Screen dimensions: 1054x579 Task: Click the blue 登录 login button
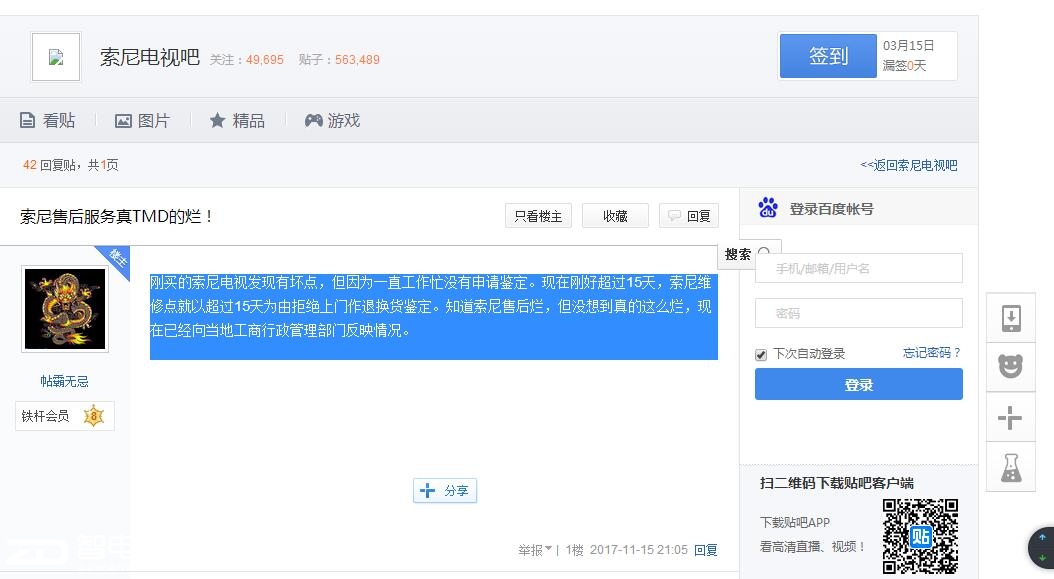pyautogui.click(x=858, y=384)
